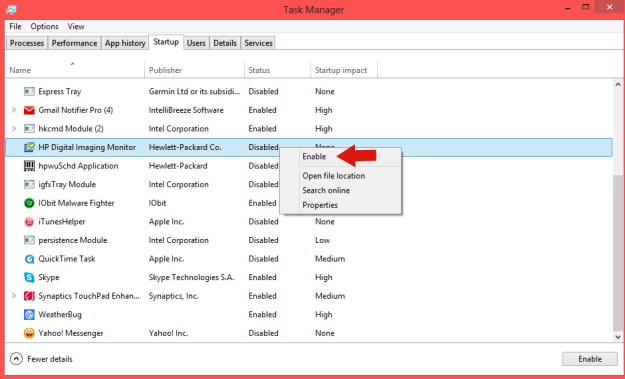
Task: Click Garmin Ltd publisher cell
Action: click(x=195, y=92)
